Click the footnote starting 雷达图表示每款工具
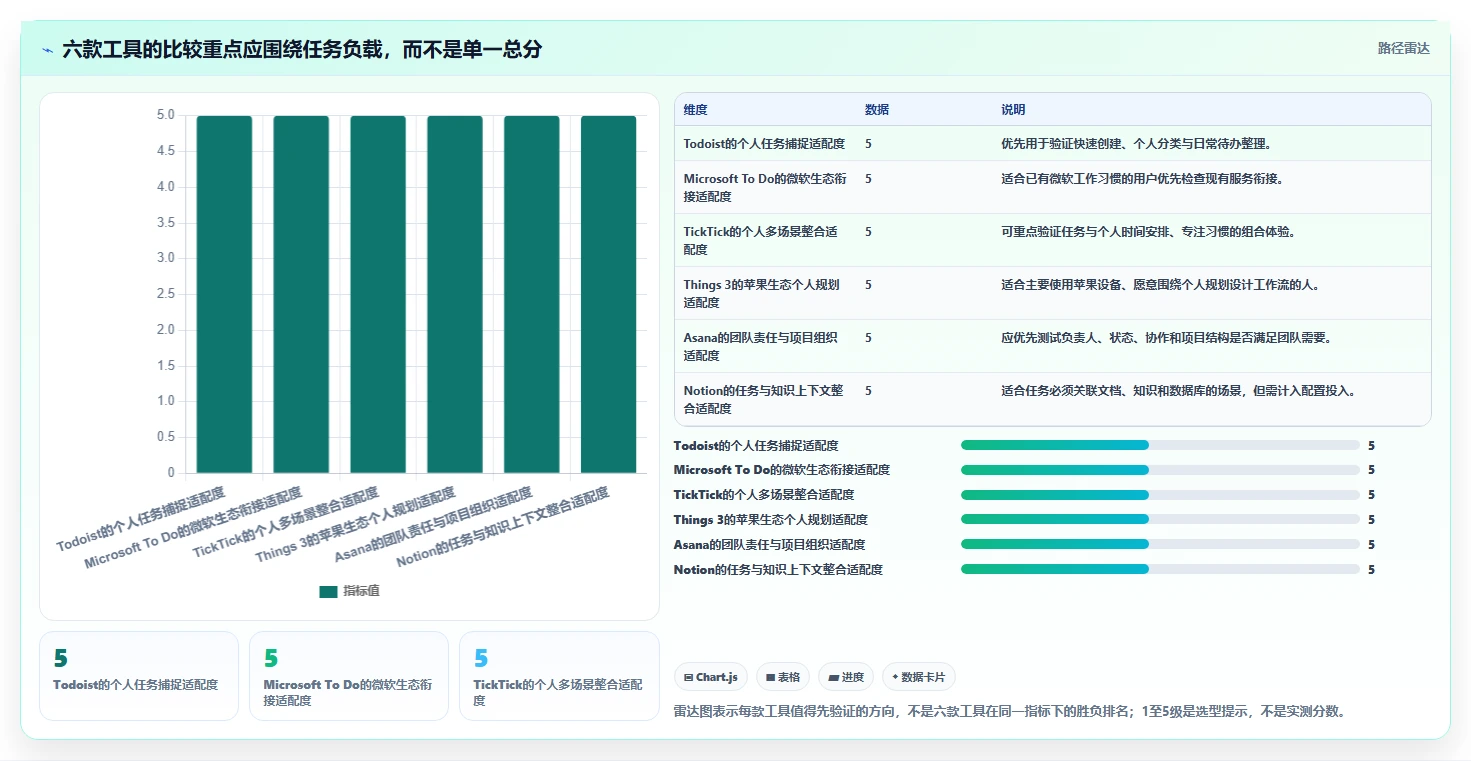Screen dimensions: 1471x761 point(1010,712)
